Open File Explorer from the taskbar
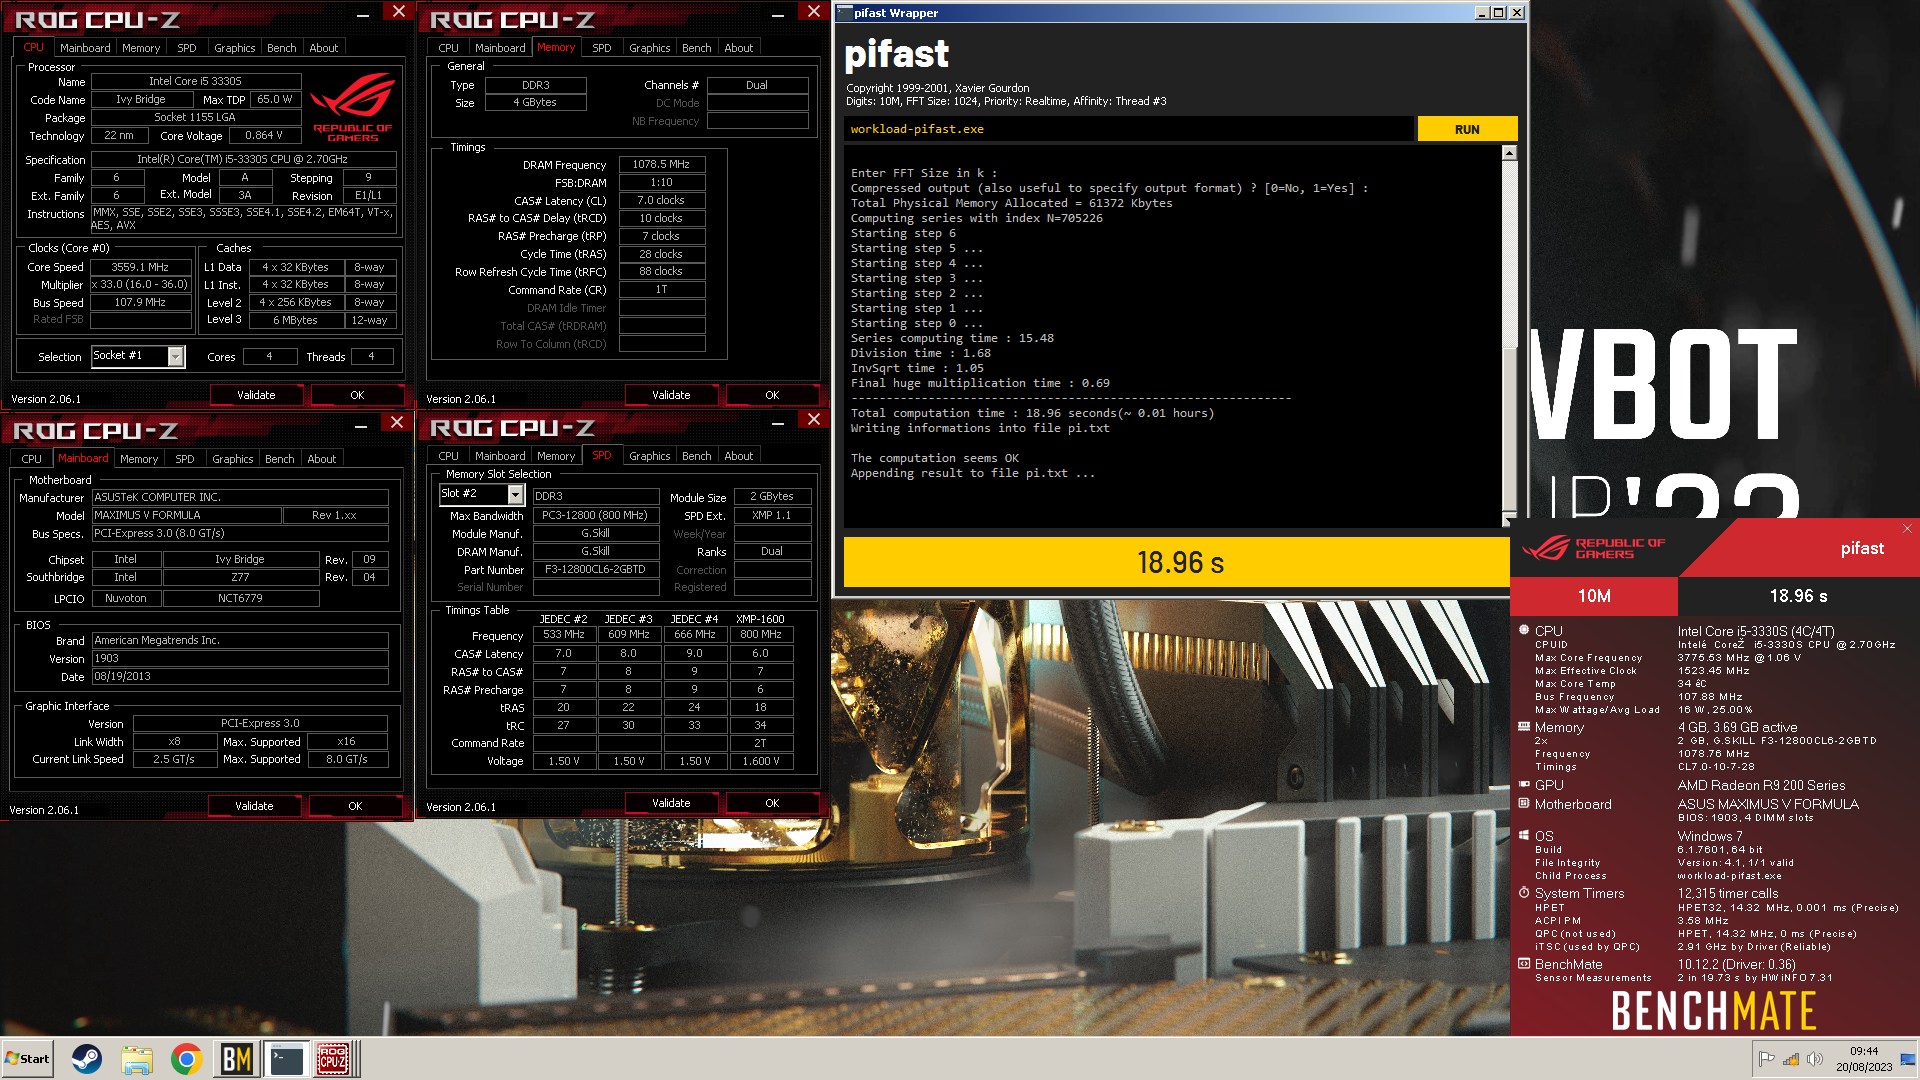 (137, 1059)
